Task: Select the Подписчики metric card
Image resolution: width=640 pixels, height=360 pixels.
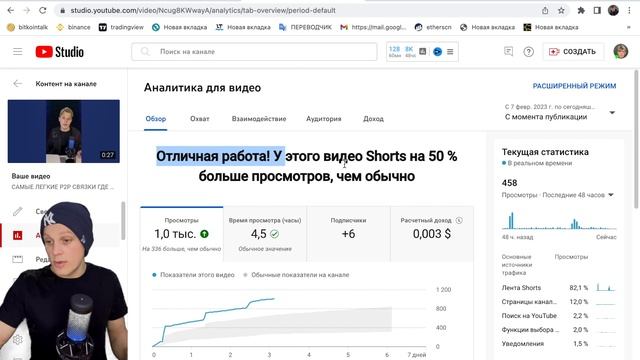Action: (348, 234)
